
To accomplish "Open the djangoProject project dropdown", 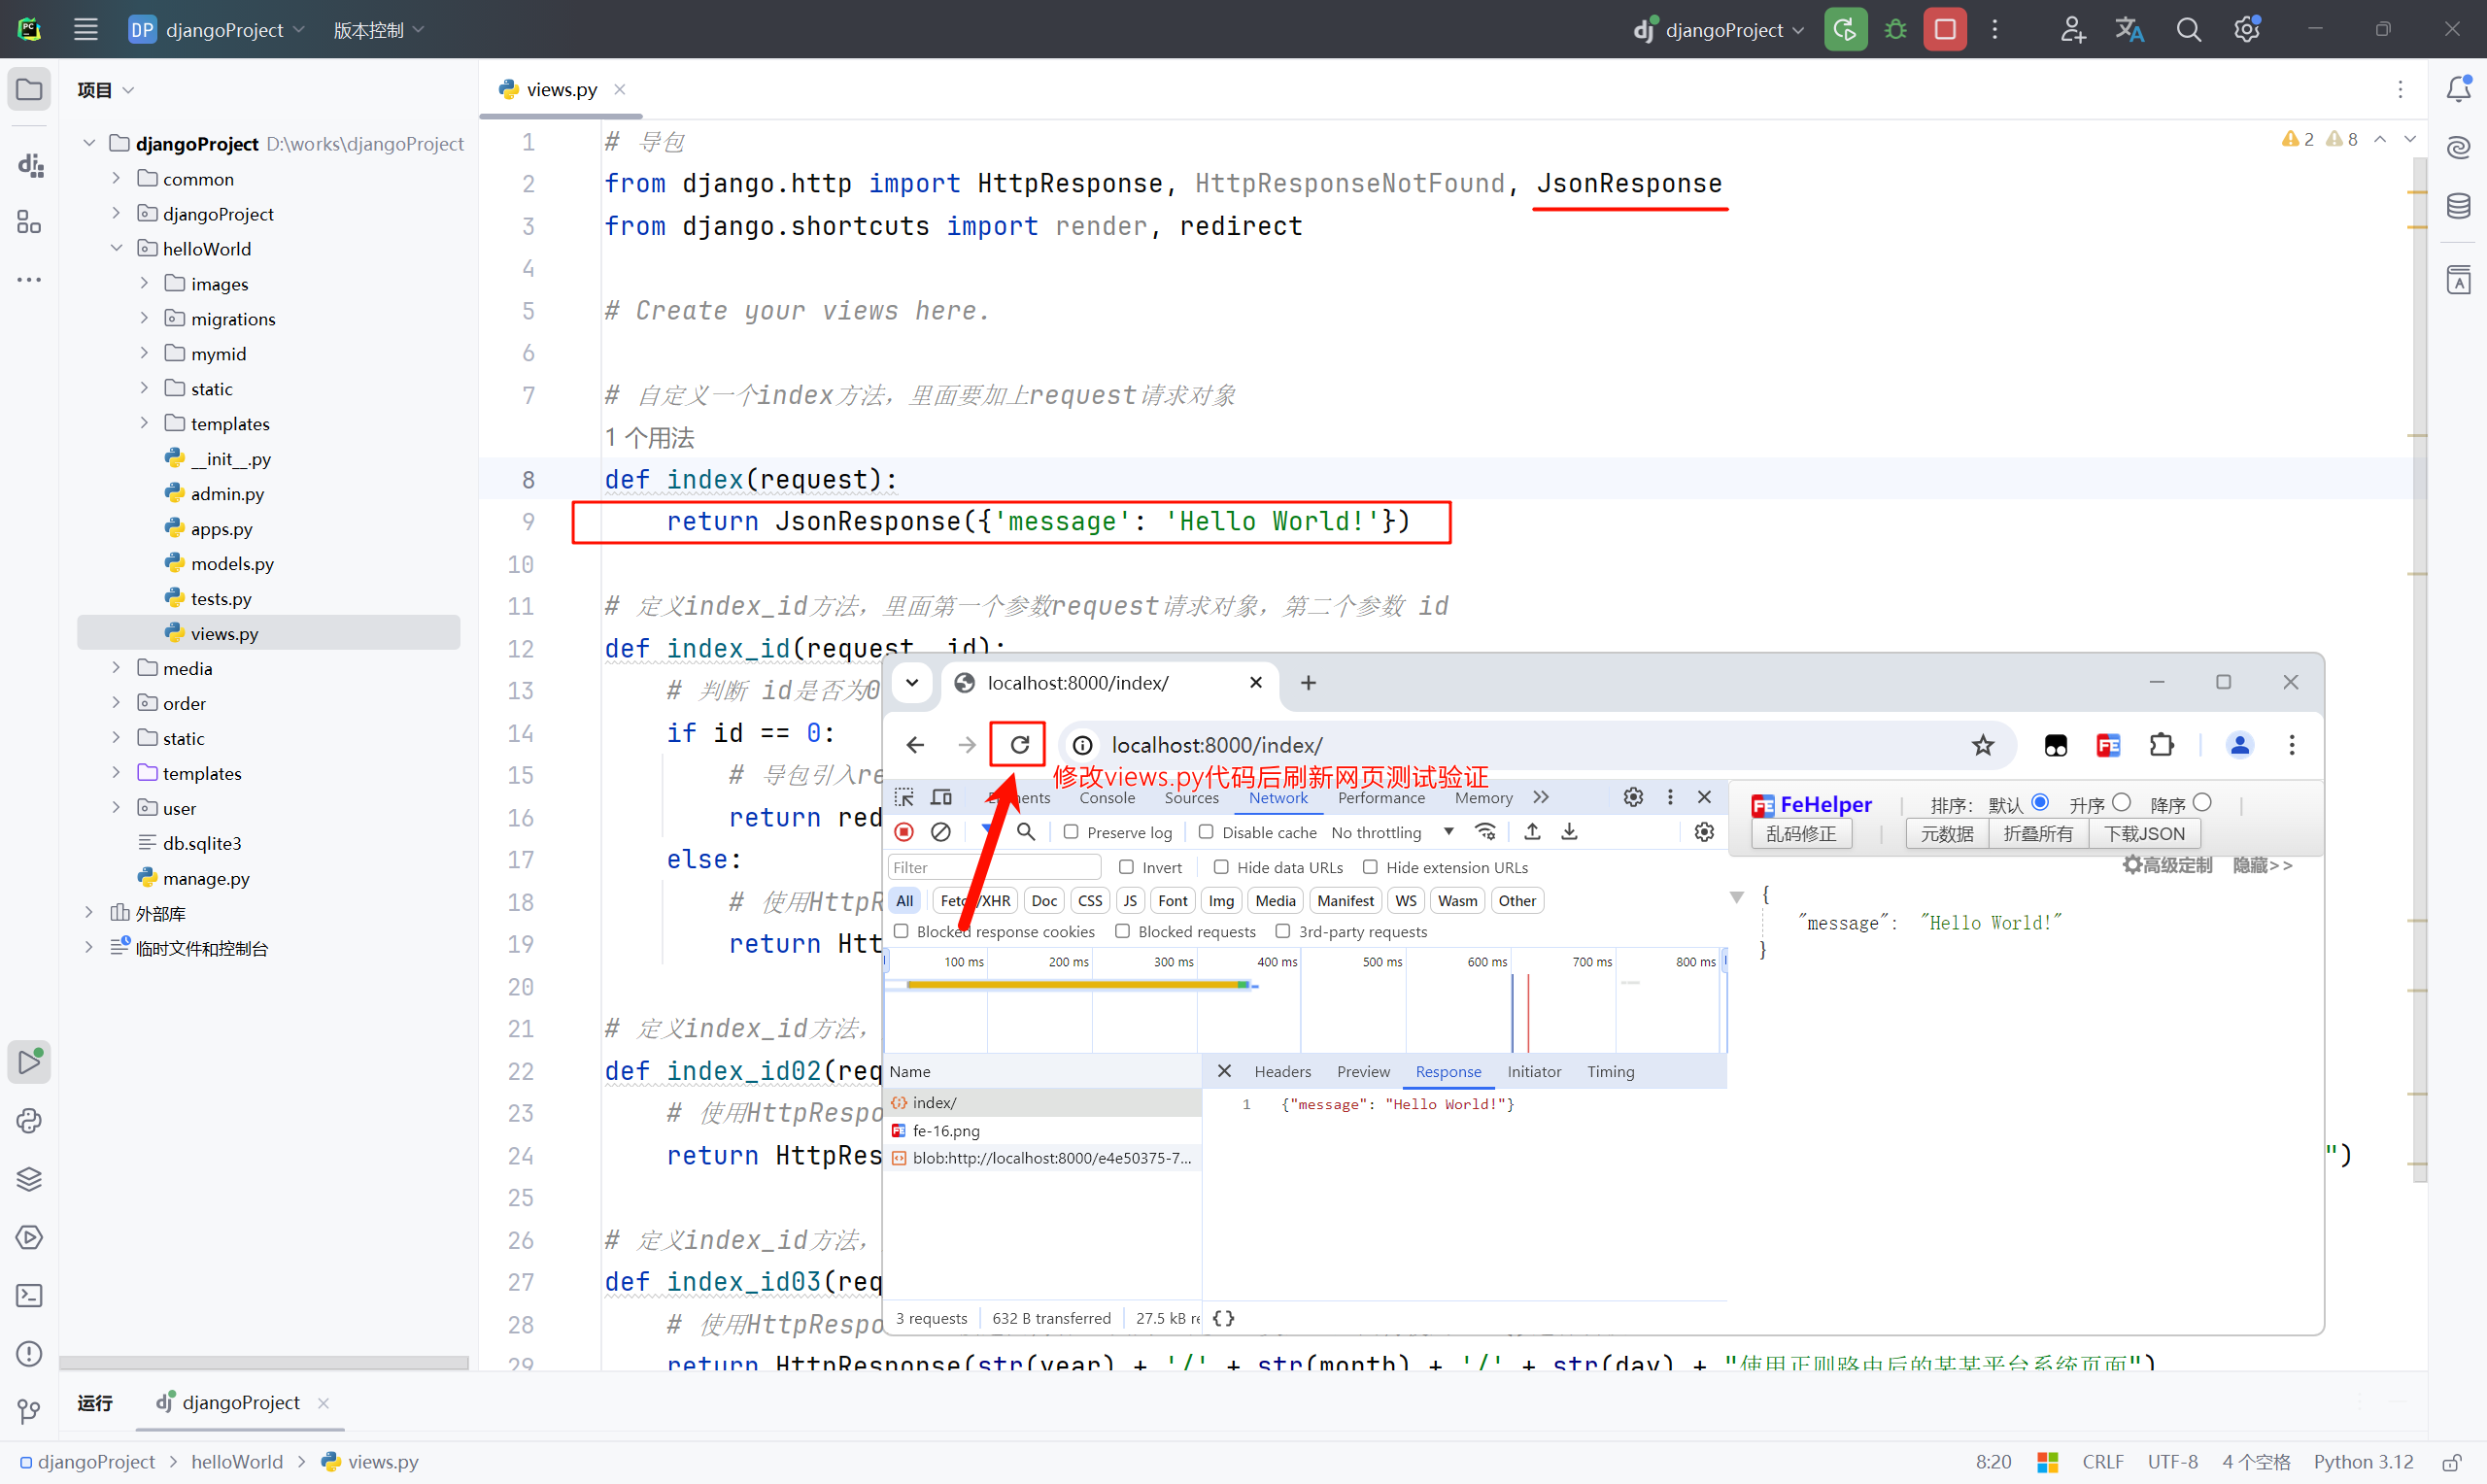I will 217,30.
